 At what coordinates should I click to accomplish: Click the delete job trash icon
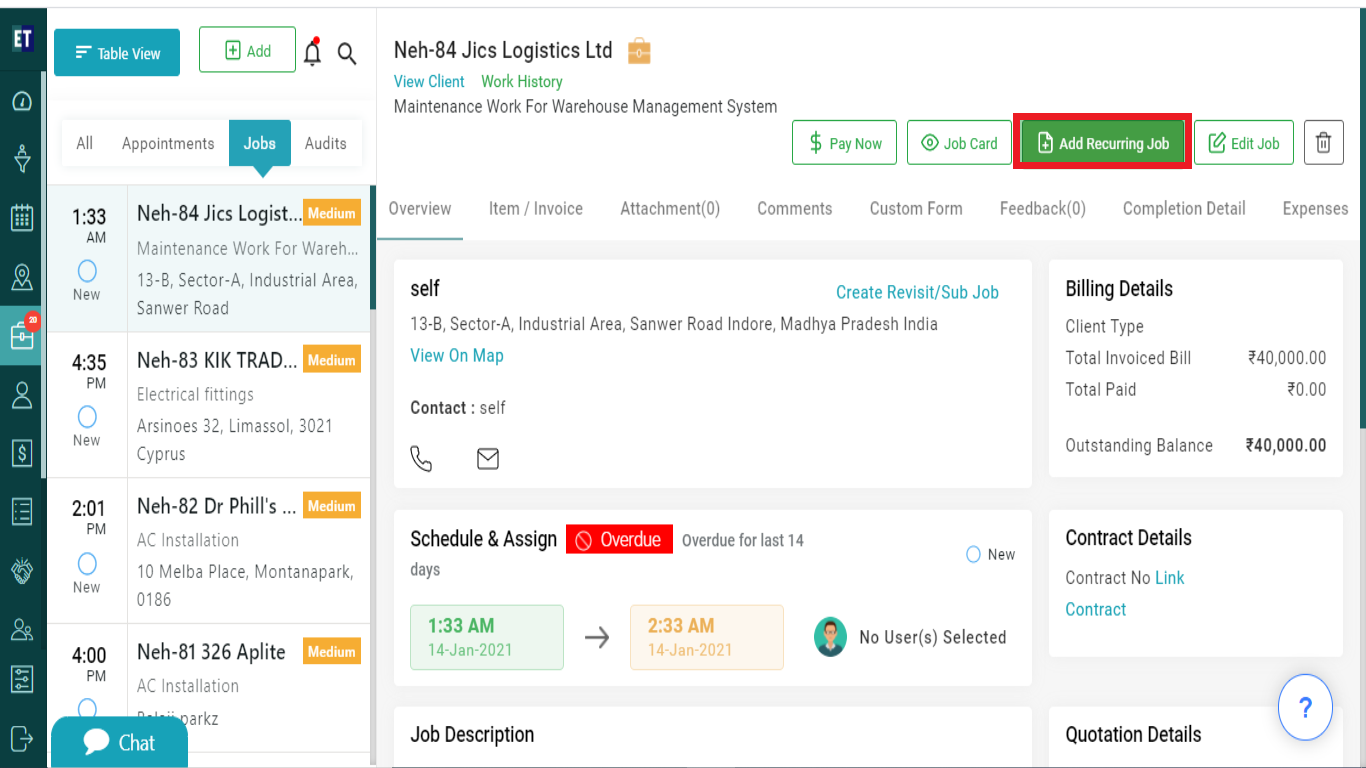tap(1323, 143)
